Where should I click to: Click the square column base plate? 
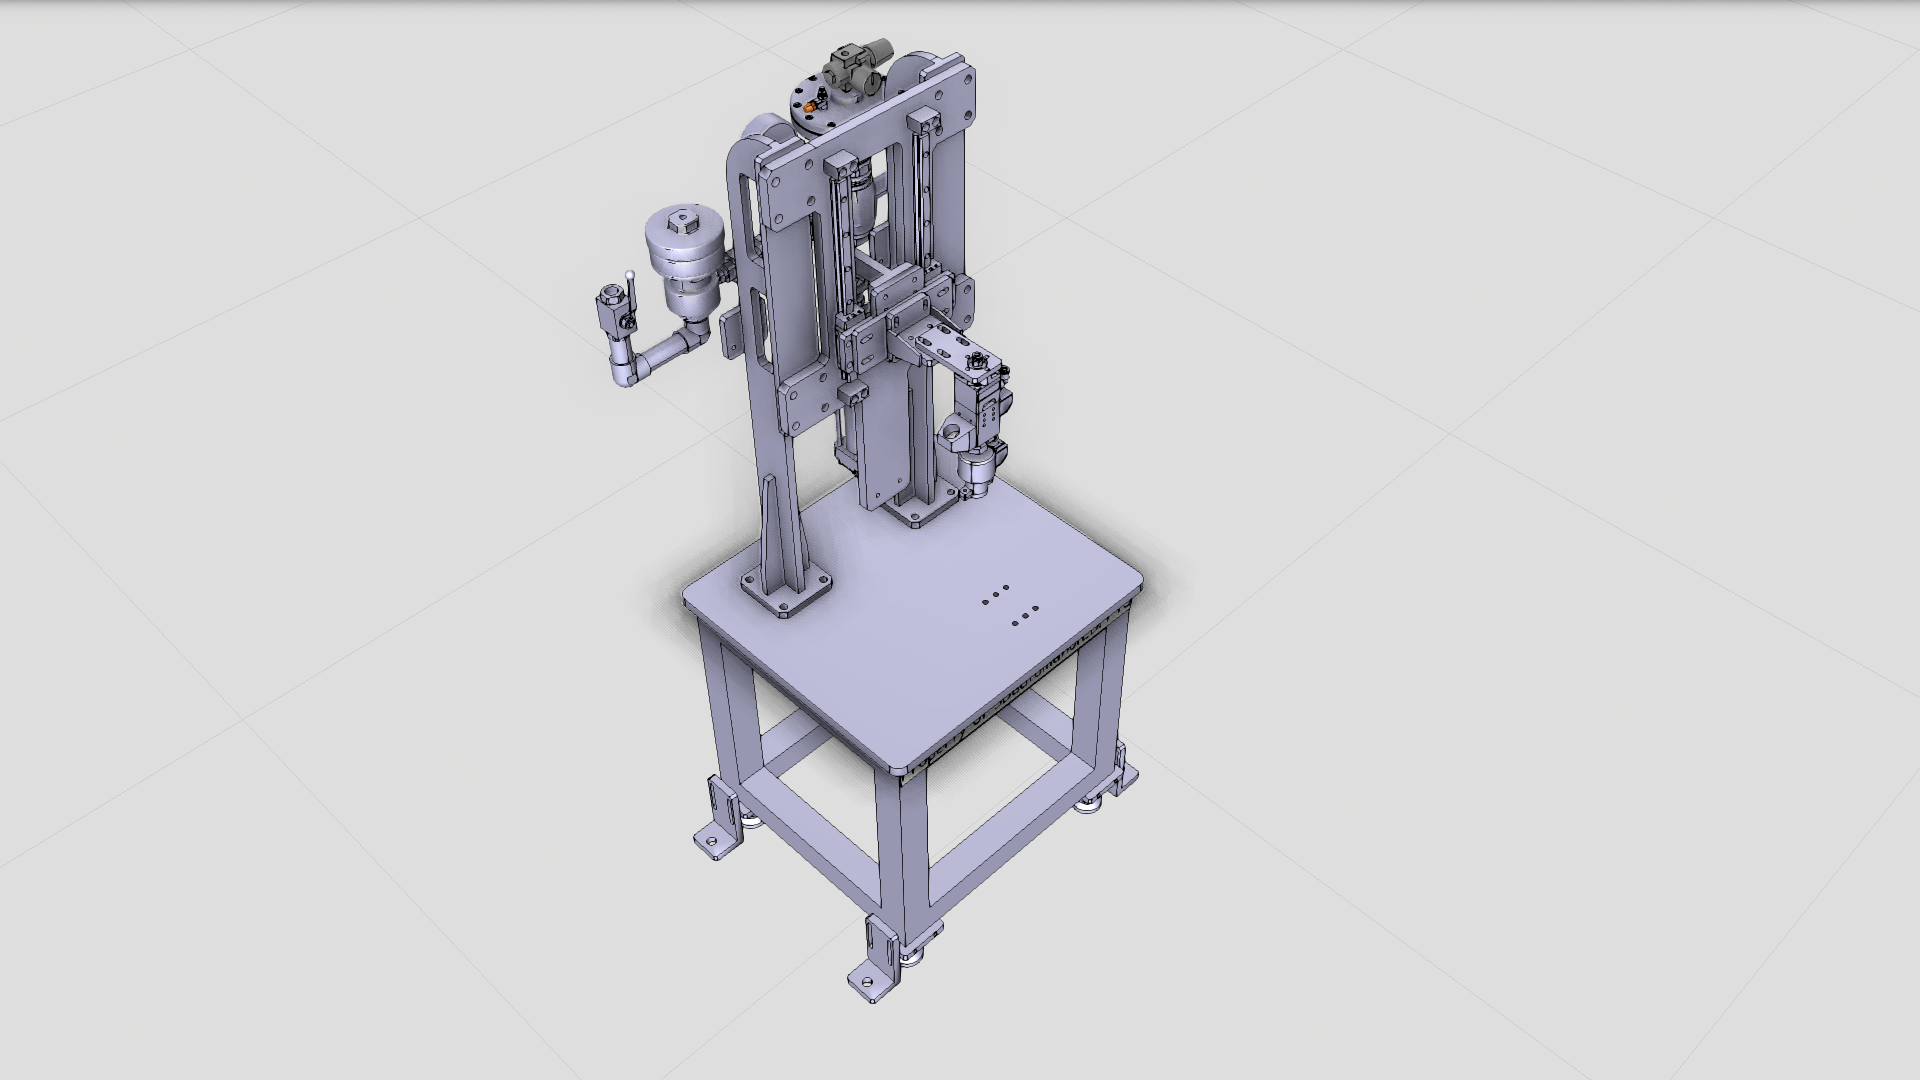(x=786, y=598)
